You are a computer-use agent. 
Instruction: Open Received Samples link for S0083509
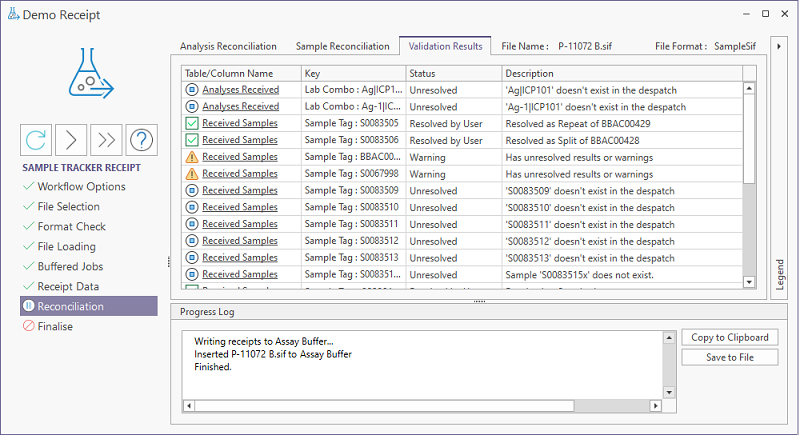[x=240, y=190]
